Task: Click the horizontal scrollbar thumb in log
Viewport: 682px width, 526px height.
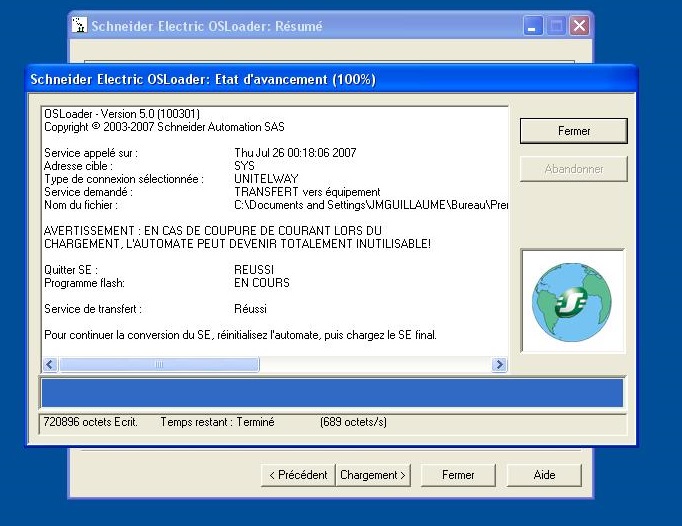Action: (x=159, y=365)
